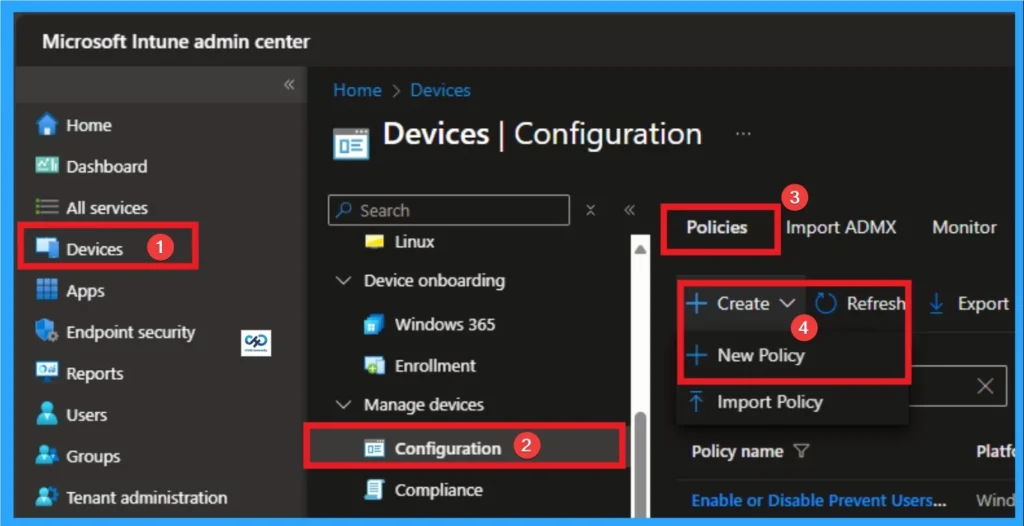Collapse the Manage devices section
This screenshot has width=1024, height=526.
coord(343,405)
